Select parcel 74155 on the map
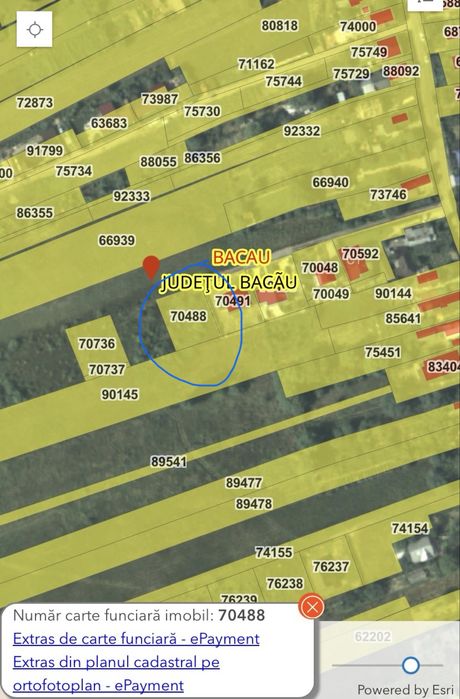The height and width of the screenshot is (699, 460). click(274, 552)
